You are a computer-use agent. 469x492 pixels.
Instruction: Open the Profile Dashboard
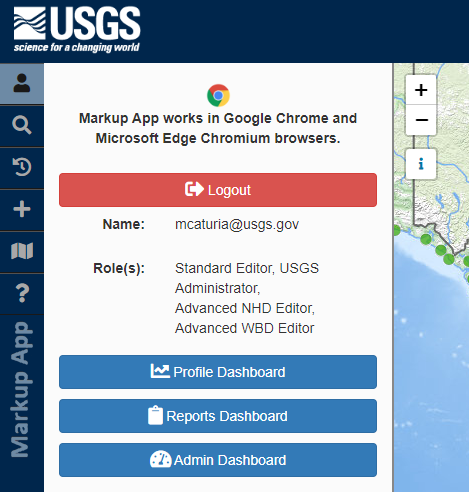[218, 372]
